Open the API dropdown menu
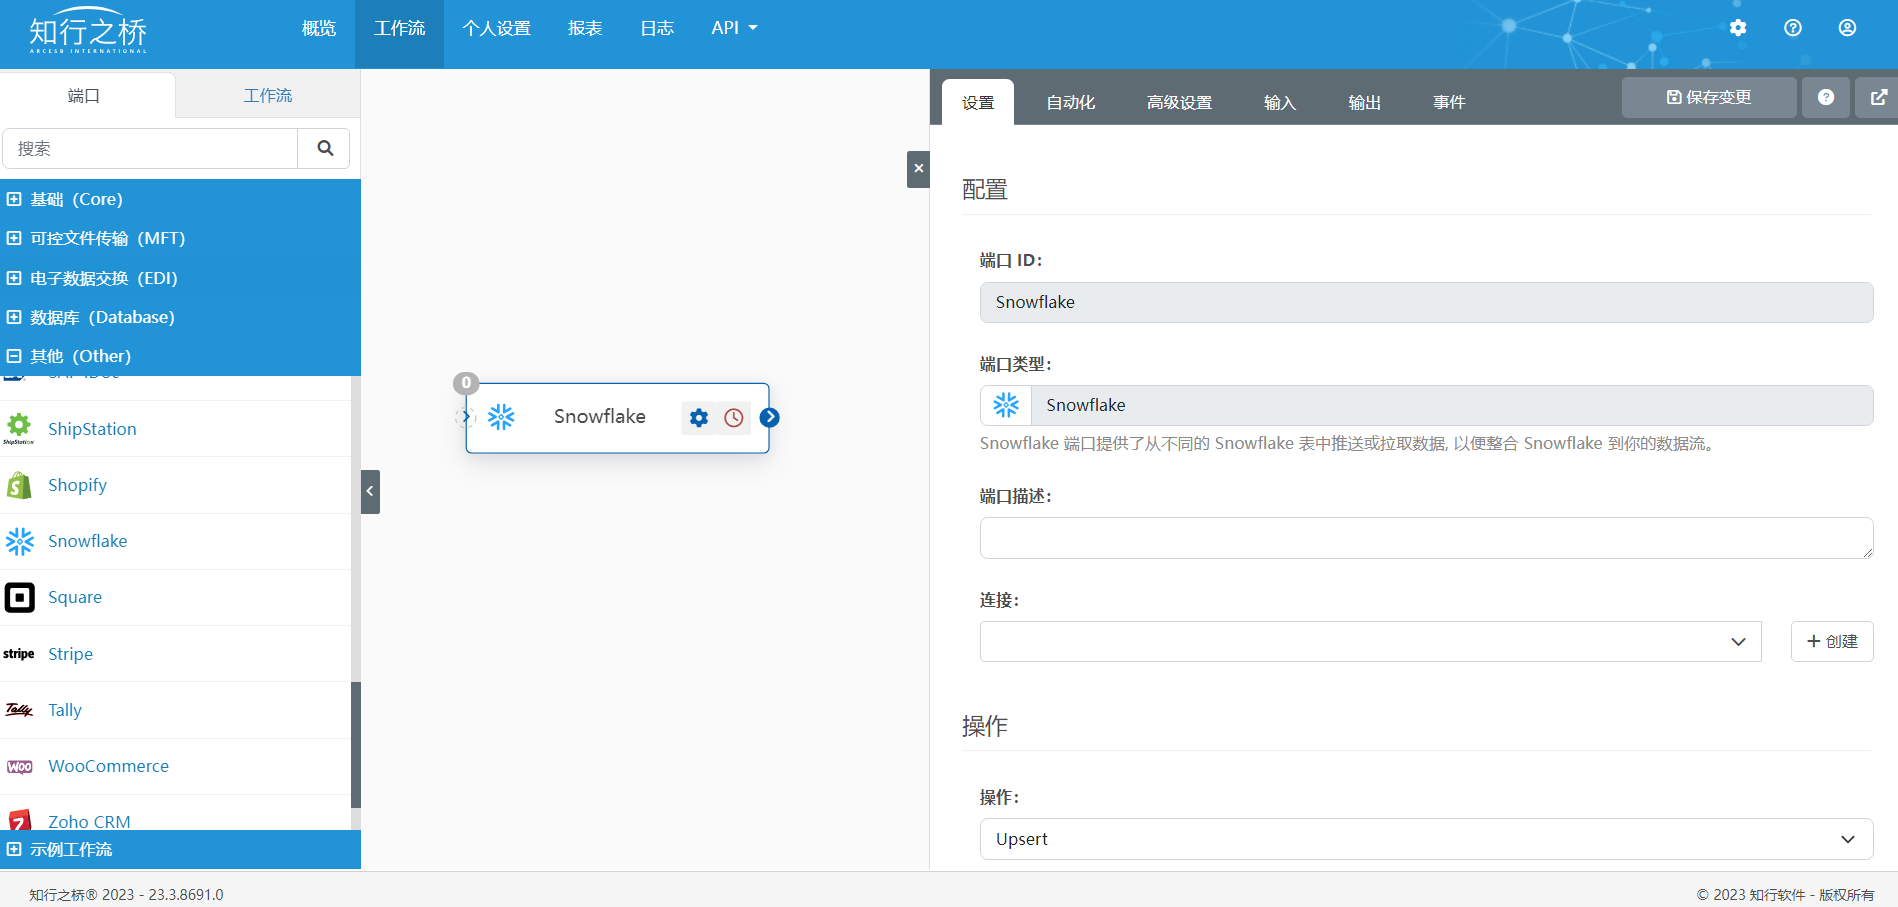This screenshot has width=1898, height=907. pyautogui.click(x=734, y=28)
